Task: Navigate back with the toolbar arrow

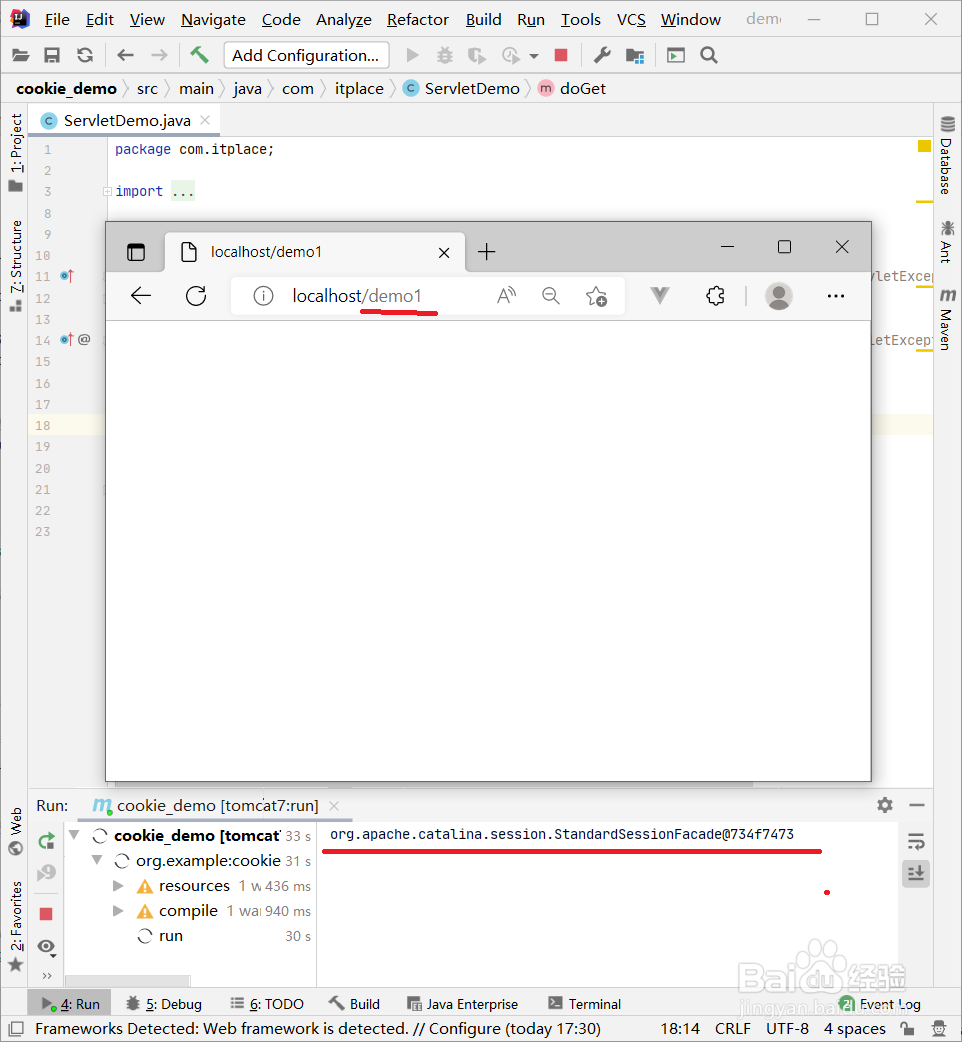Action: [x=126, y=55]
